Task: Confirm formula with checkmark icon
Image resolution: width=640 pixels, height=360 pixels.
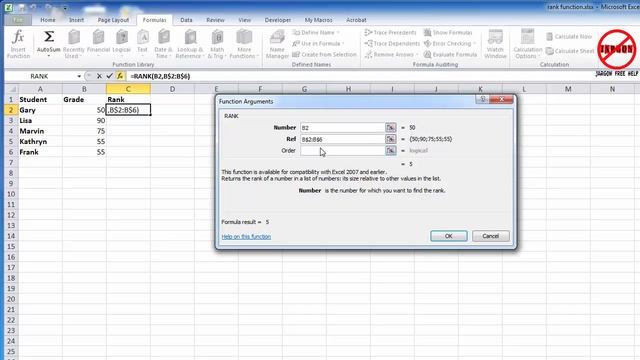Action: pyautogui.click(x=109, y=76)
